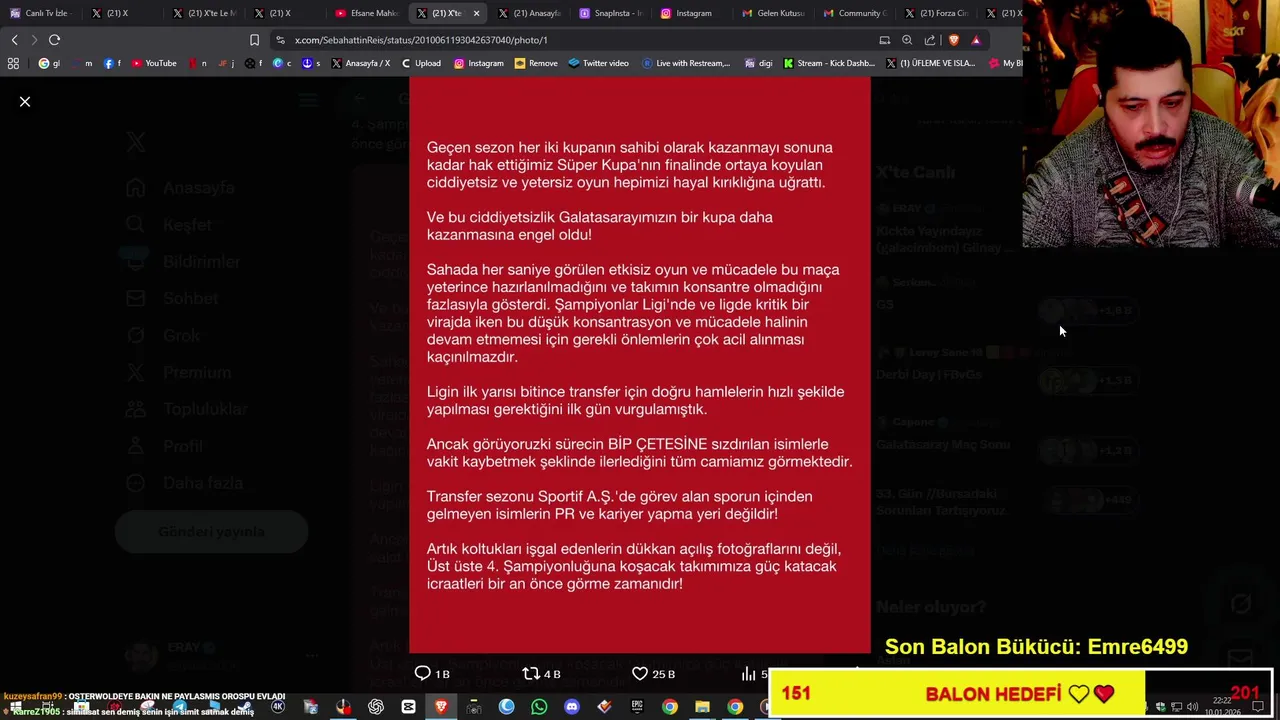Switch to the Community Gmail tab
The width and height of the screenshot is (1280, 720).
pyautogui.click(x=855, y=13)
